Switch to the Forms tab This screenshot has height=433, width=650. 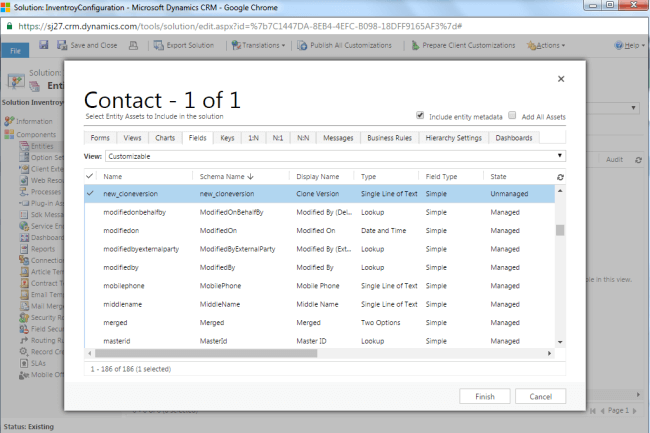coord(100,138)
